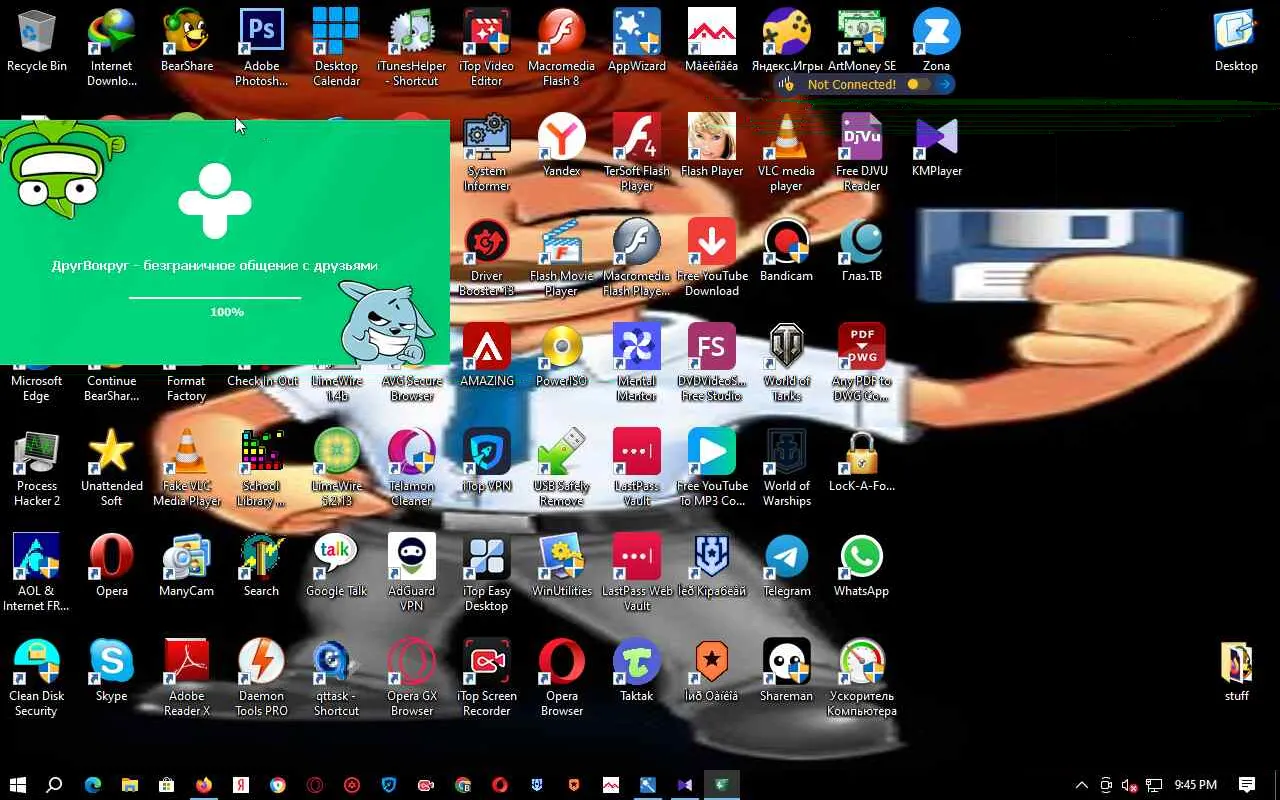Image resolution: width=1280 pixels, height=800 pixels.
Task: Select the Free YouTube Download icon
Action: [x=712, y=258]
